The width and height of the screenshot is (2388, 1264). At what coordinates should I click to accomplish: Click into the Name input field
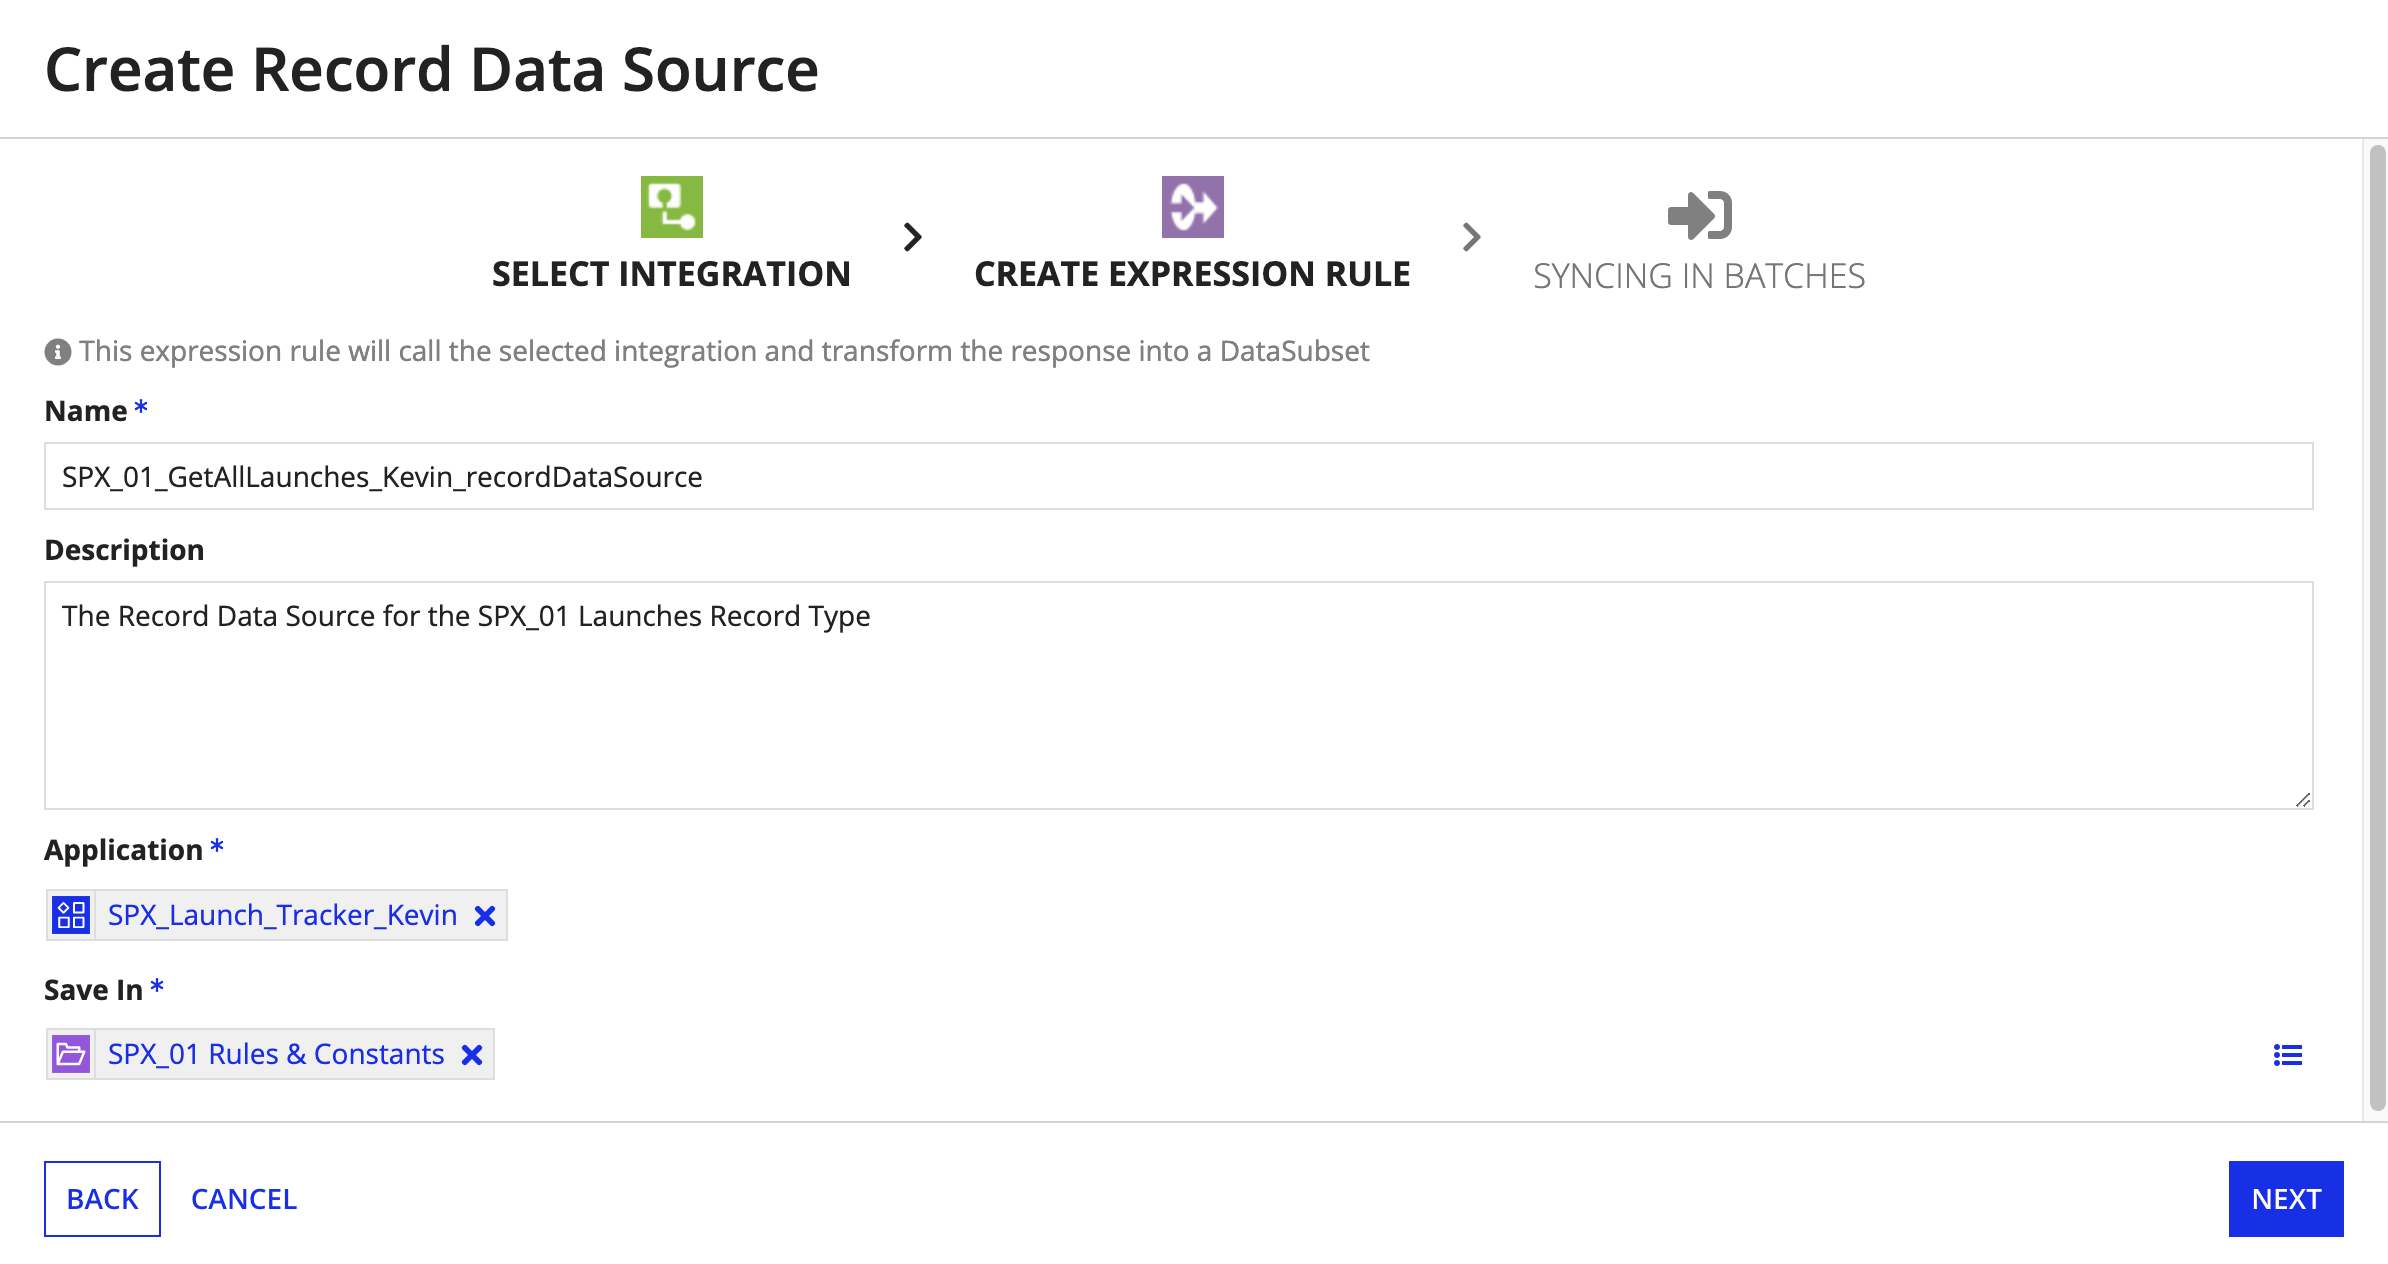1178,476
